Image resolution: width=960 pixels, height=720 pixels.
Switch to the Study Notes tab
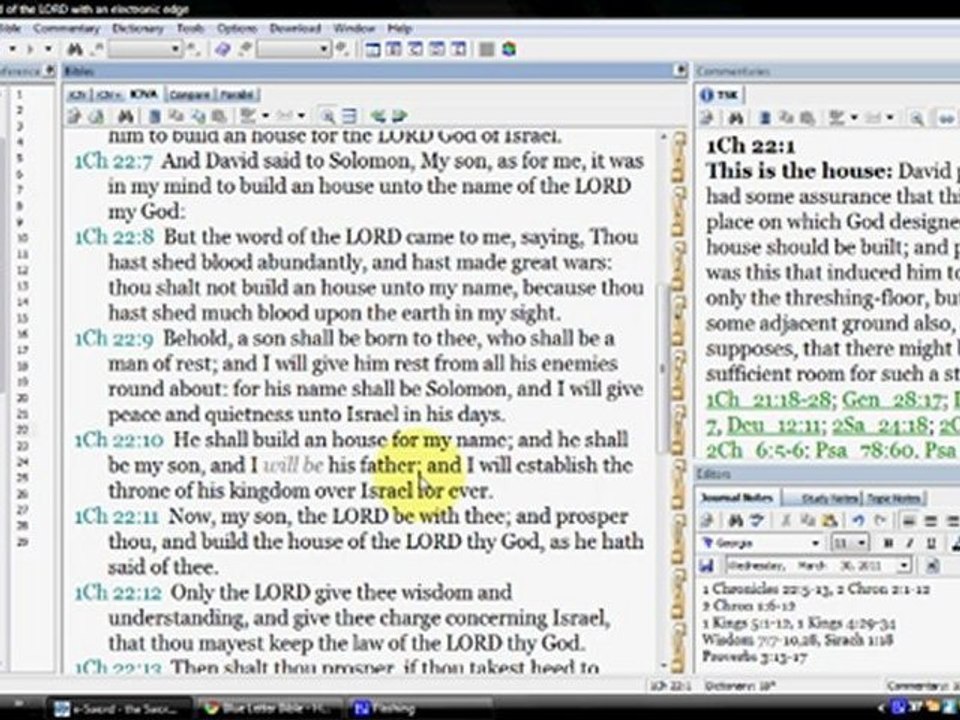(830, 498)
